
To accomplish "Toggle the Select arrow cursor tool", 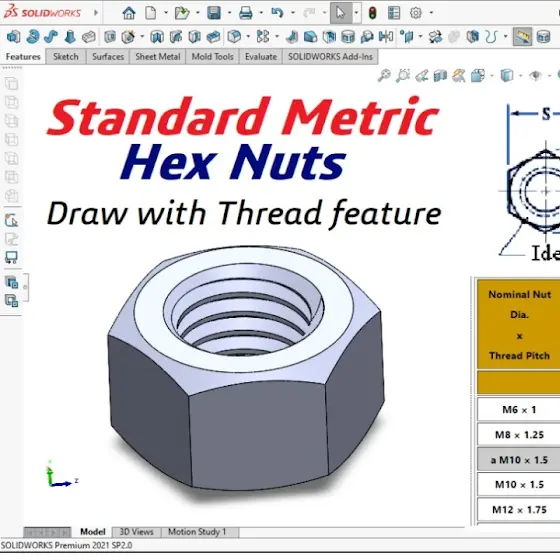I will (341, 13).
